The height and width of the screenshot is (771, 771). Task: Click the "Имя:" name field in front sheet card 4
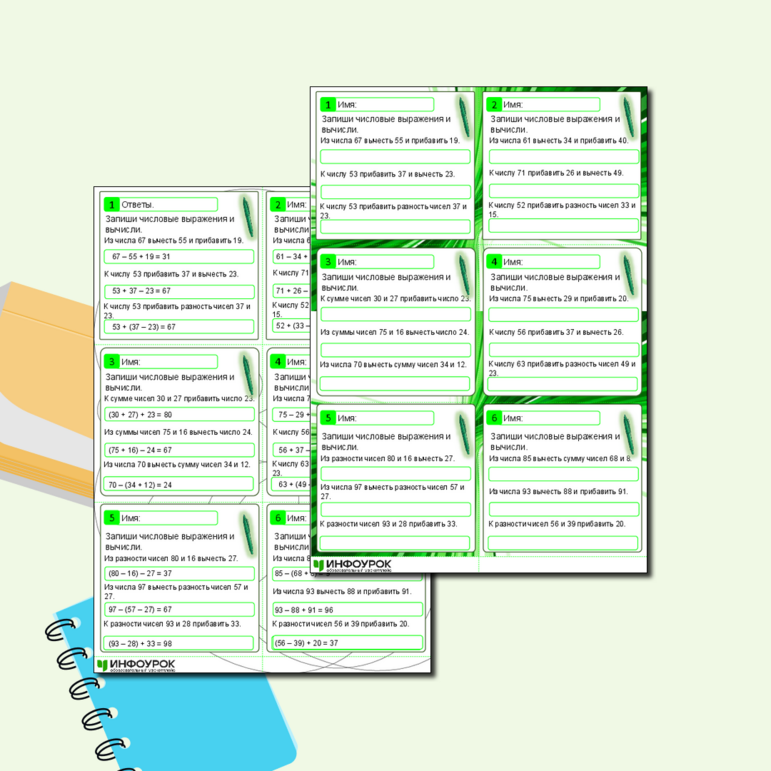coord(551,261)
